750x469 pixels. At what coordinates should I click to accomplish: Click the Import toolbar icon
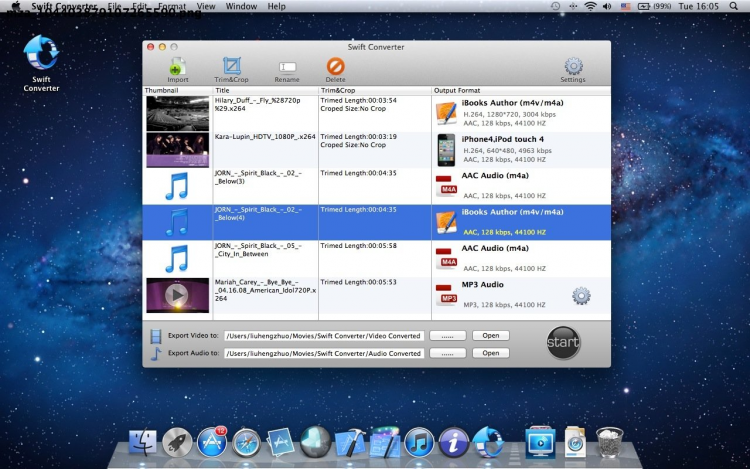click(177, 68)
